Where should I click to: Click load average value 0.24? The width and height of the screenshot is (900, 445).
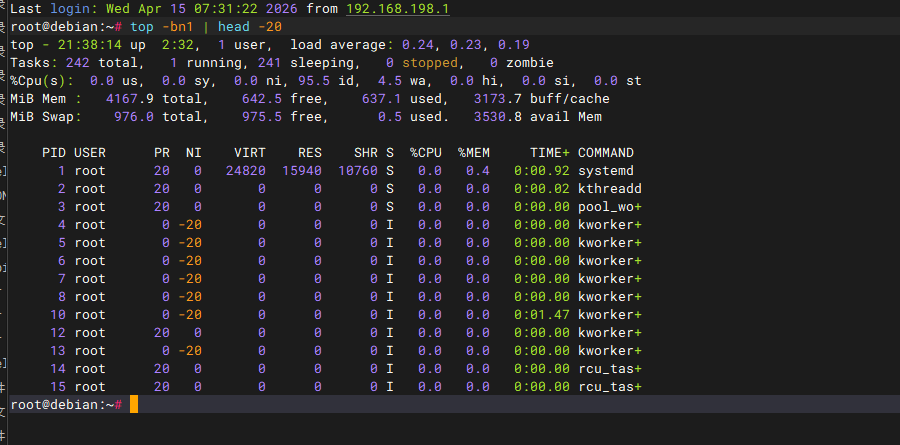[417, 45]
